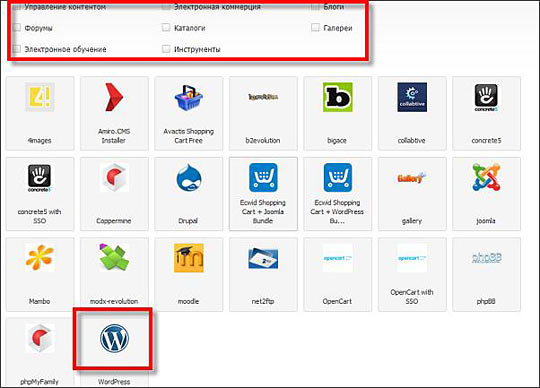Image resolution: width=540 pixels, height=388 pixels.
Task: Check the Электронное обучение checkbox
Action: coord(17,49)
